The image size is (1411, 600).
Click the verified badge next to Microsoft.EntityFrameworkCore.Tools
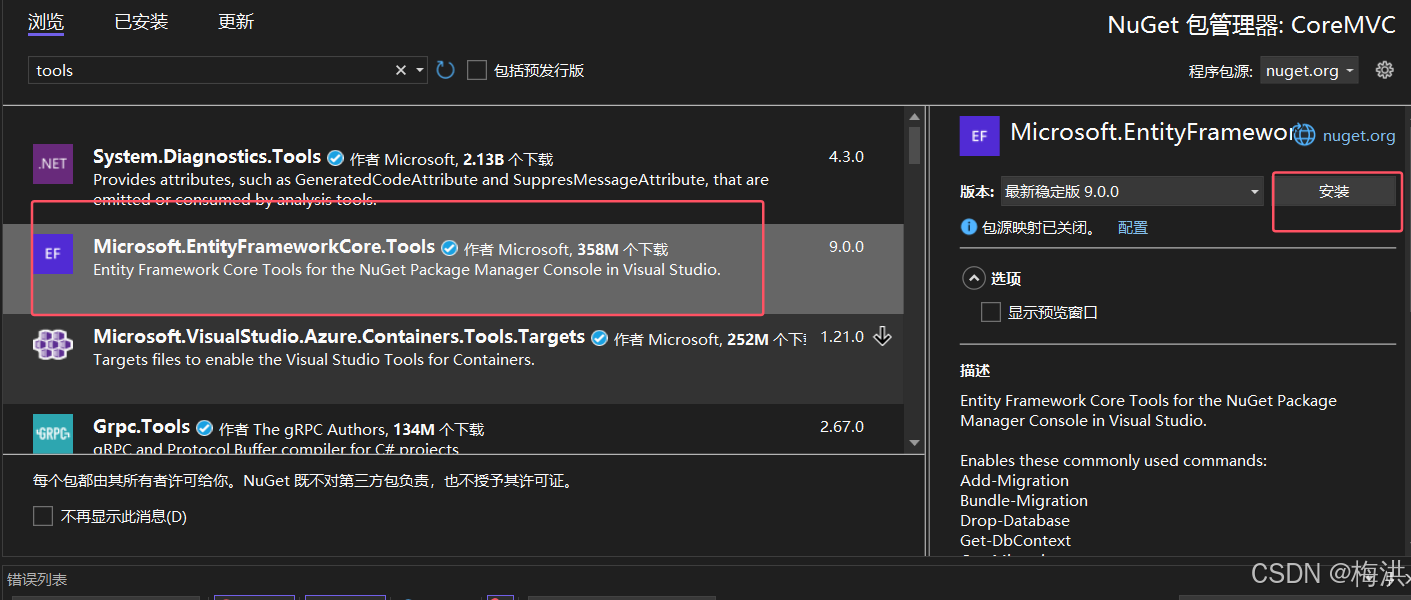[450, 248]
